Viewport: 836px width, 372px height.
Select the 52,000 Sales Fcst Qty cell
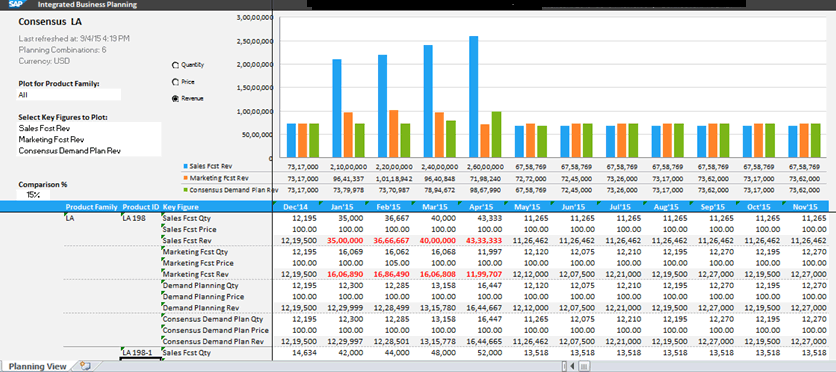pos(491,353)
